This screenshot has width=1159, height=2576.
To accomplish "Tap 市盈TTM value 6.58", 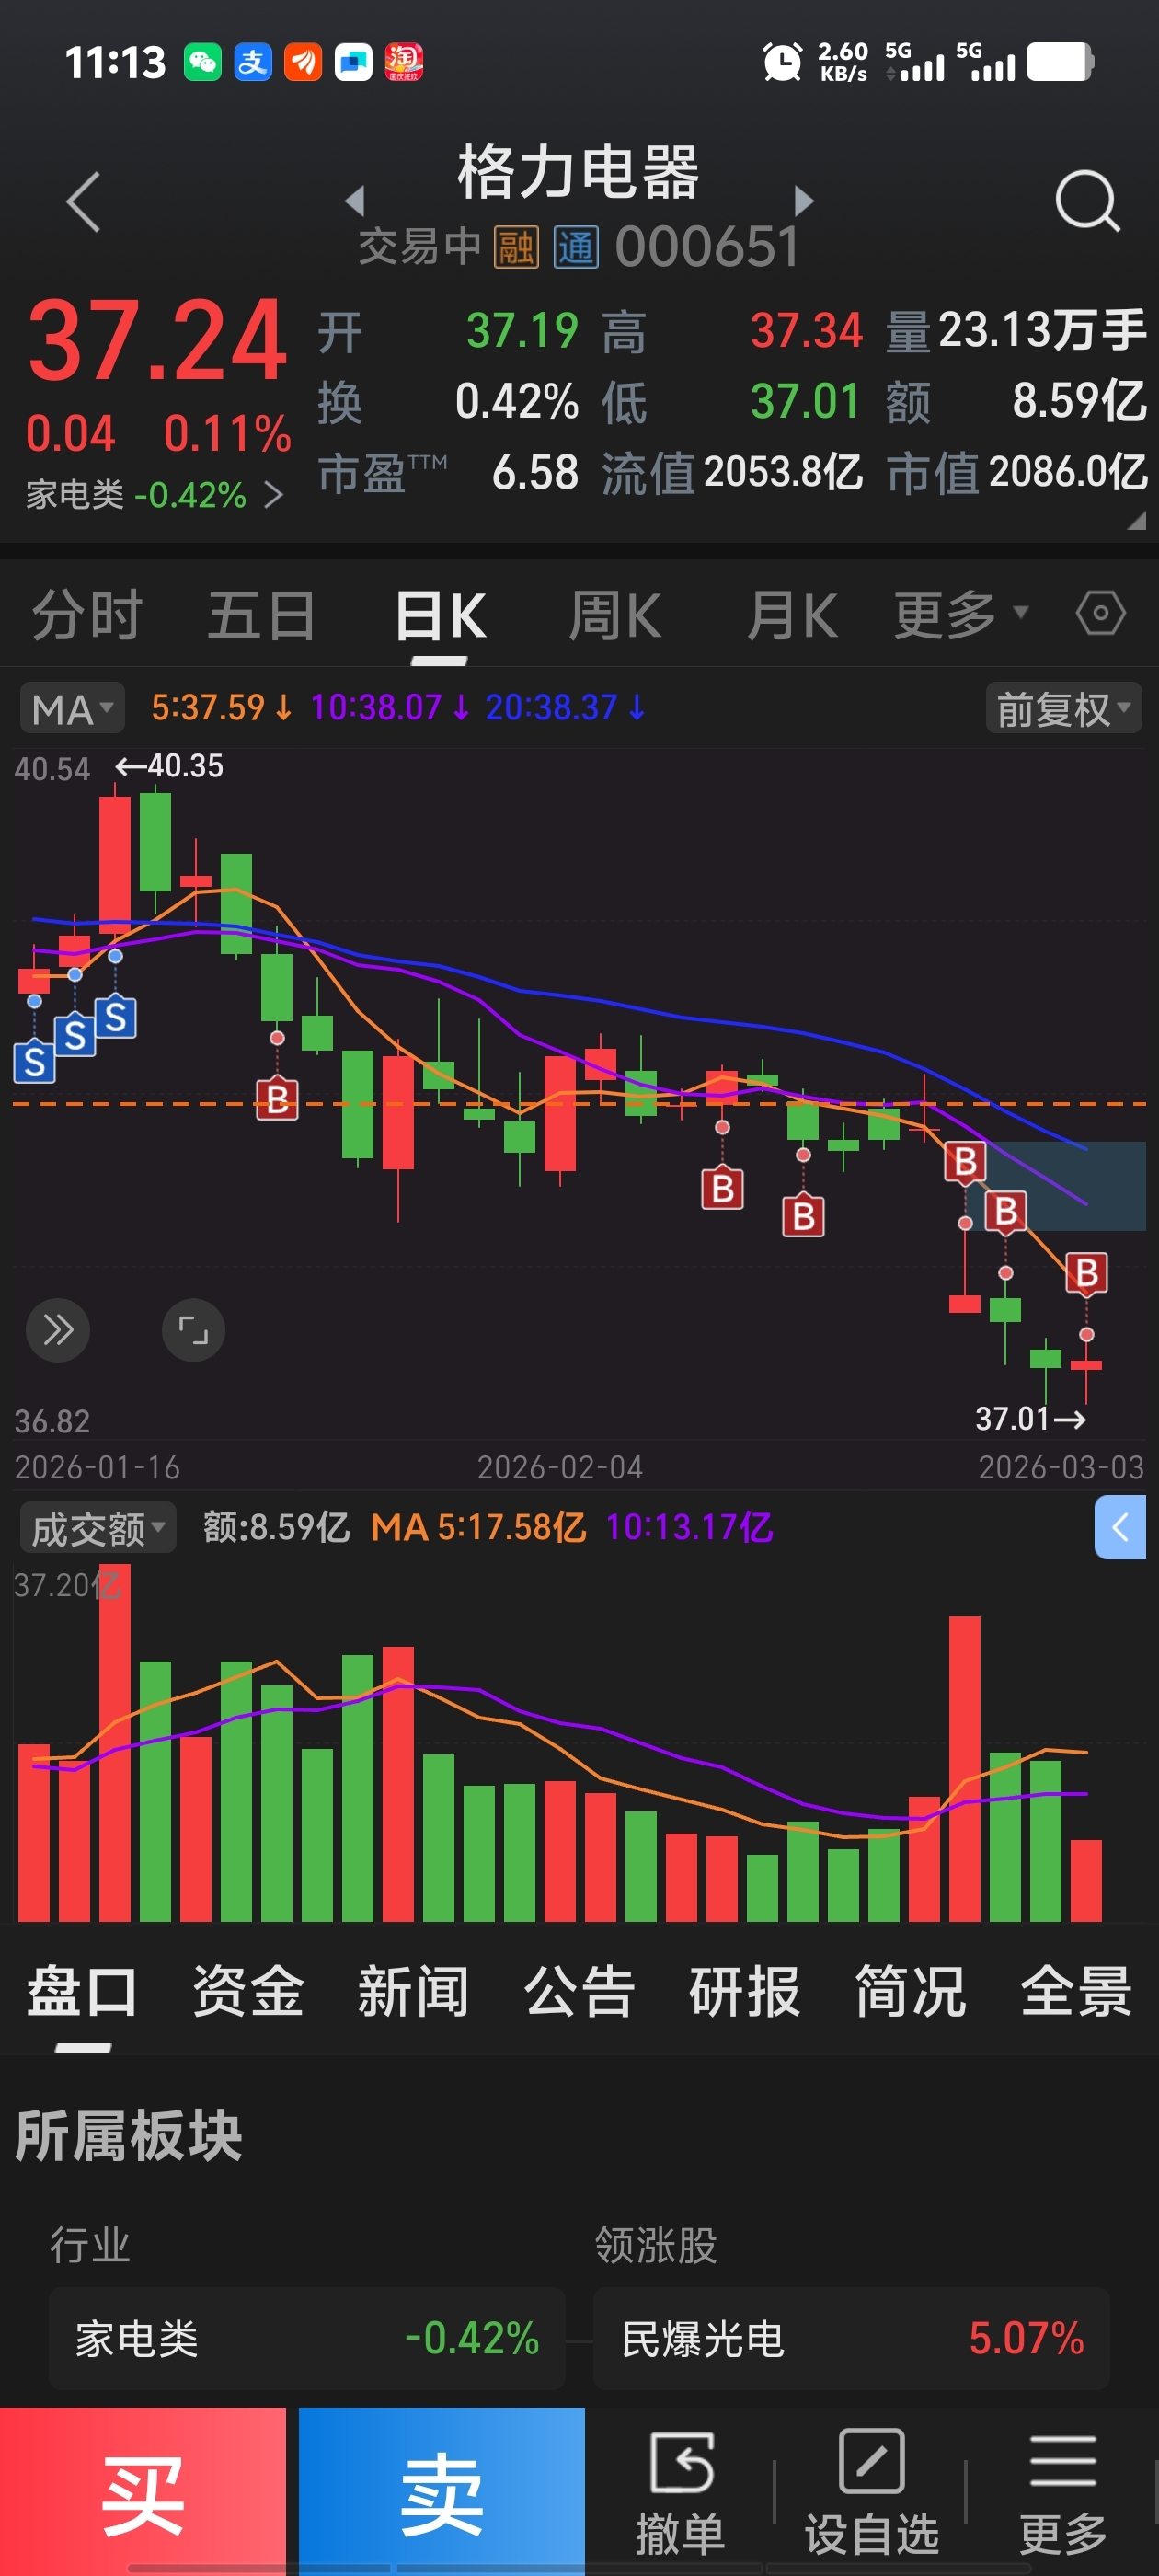I will click(535, 472).
